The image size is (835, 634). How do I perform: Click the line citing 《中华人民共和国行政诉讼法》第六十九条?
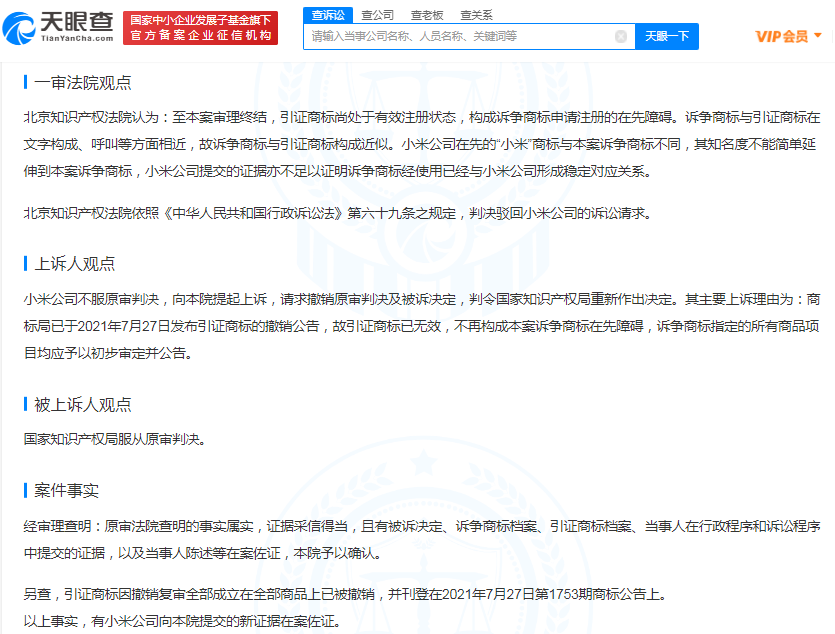point(337,213)
